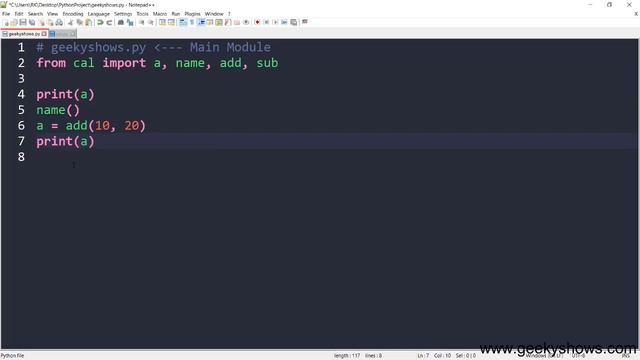Viewport: 640px width, 360px height.
Task: Redo with the toolbar redo arrow
Action: click(109, 22)
